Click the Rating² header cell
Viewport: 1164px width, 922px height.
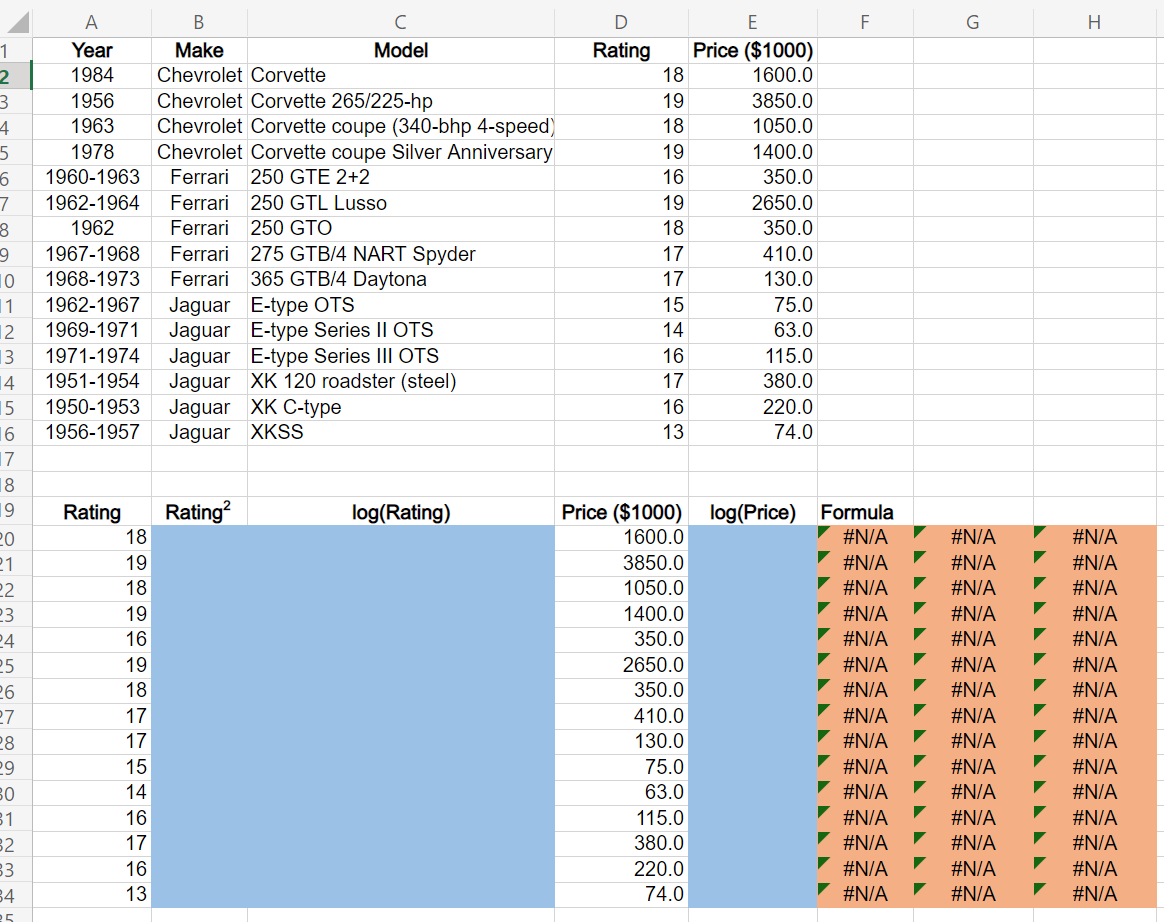click(x=198, y=511)
